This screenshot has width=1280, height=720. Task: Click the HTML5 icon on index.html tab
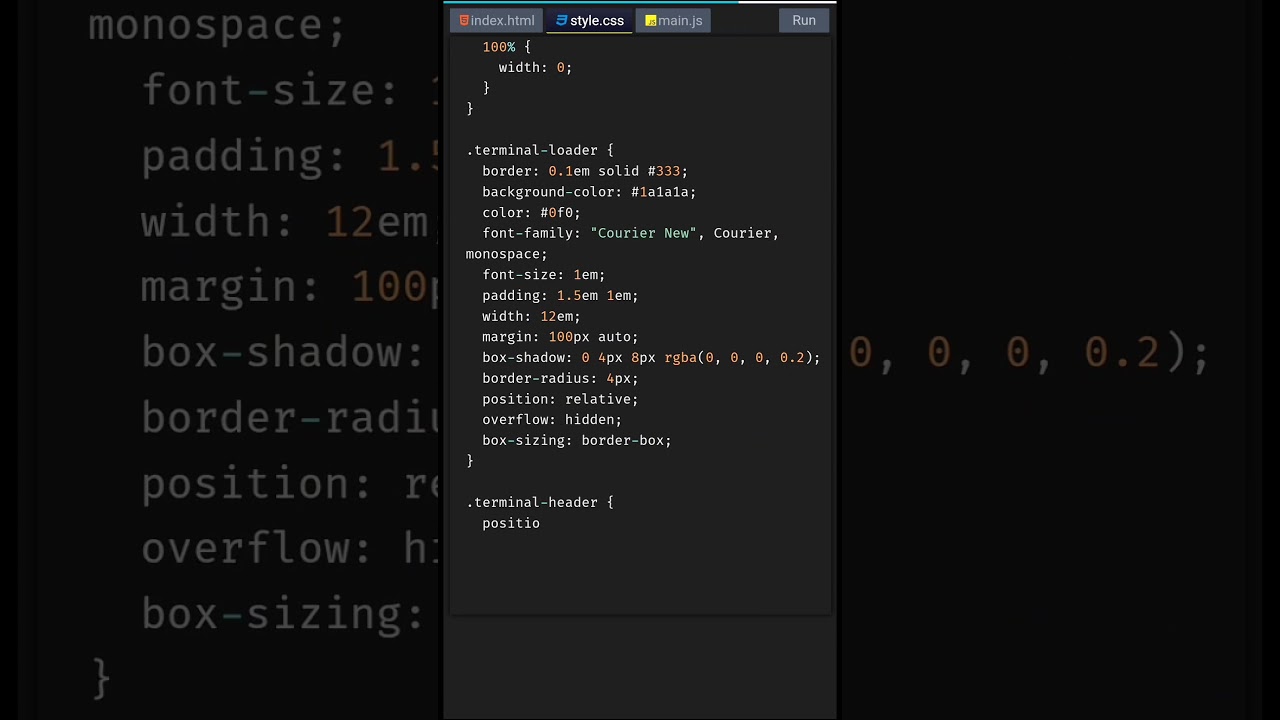click(464, 20)
